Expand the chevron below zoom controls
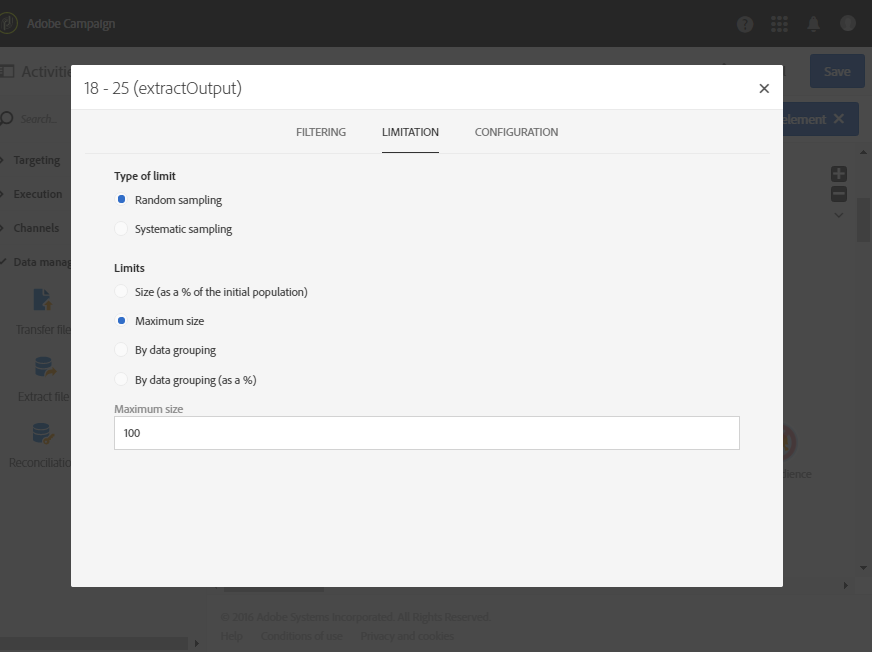Image resolution: width=872 pixels, height=652 pixels. click(839, 215)
